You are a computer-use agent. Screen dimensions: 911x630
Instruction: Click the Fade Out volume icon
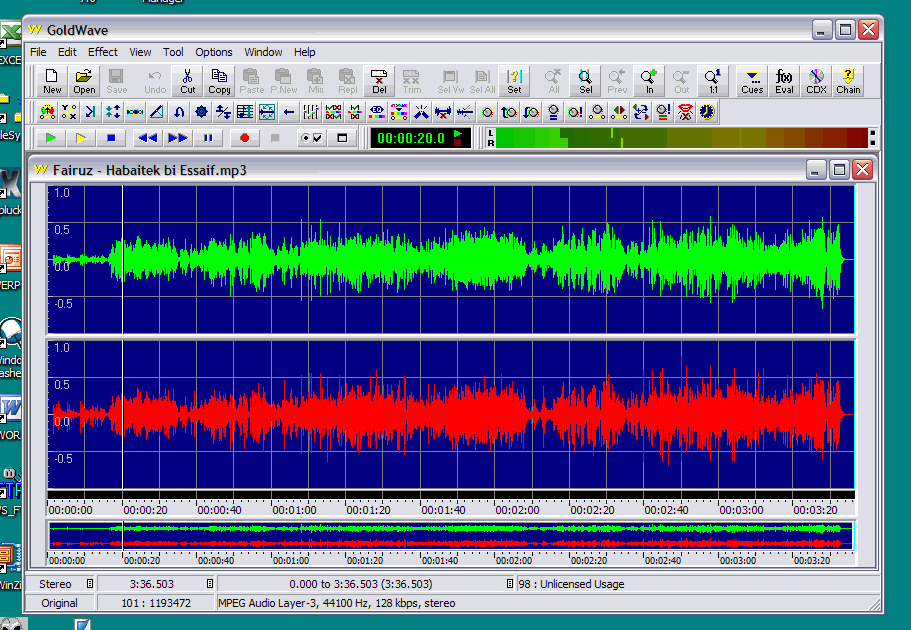coord(531,112)
